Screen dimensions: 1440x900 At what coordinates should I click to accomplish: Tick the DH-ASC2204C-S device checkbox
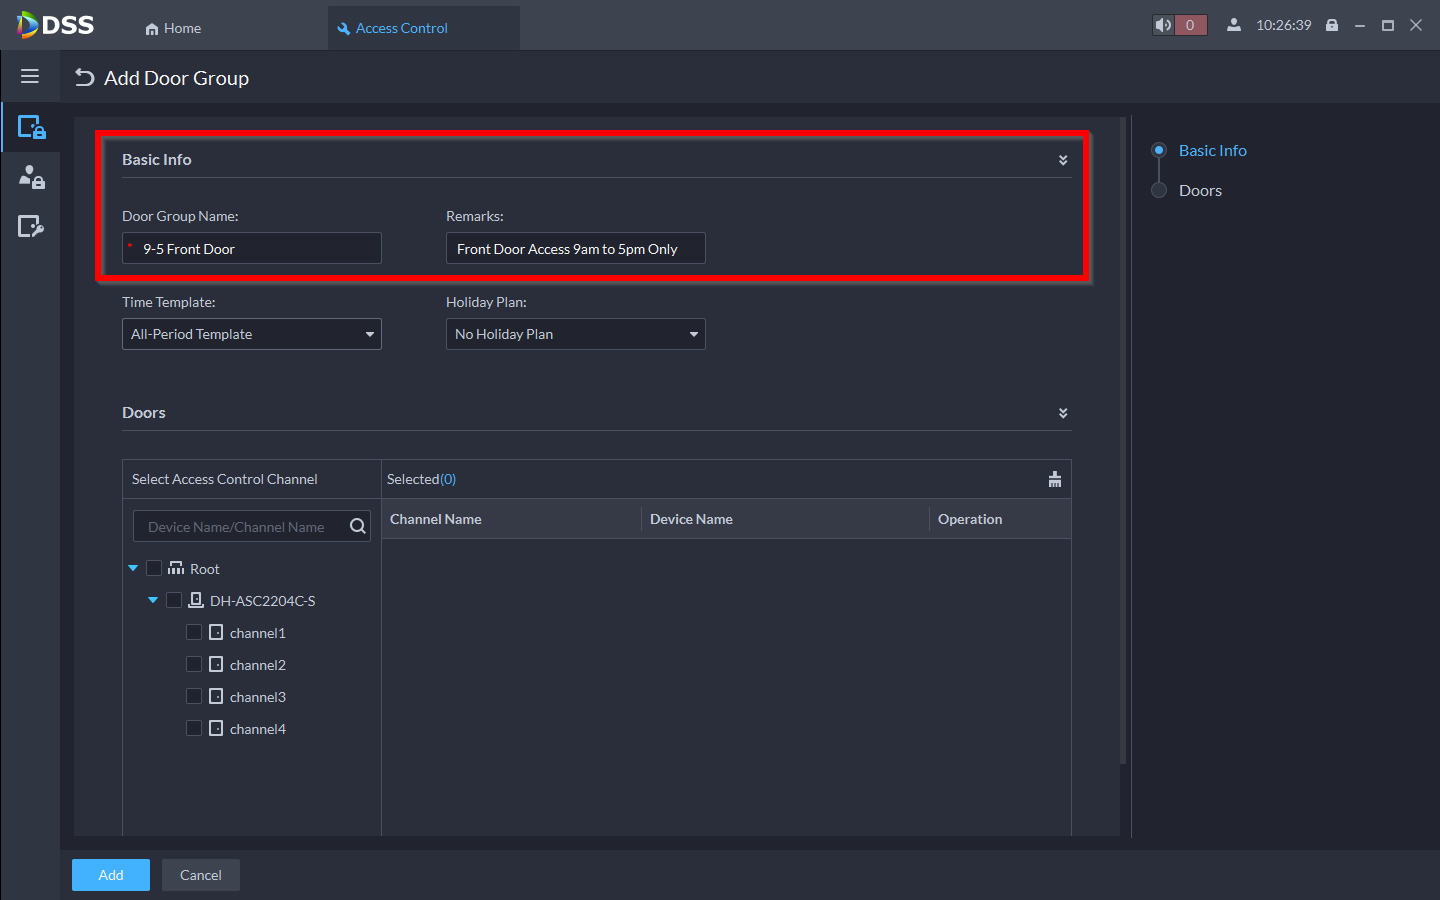[x=174, y=600]
